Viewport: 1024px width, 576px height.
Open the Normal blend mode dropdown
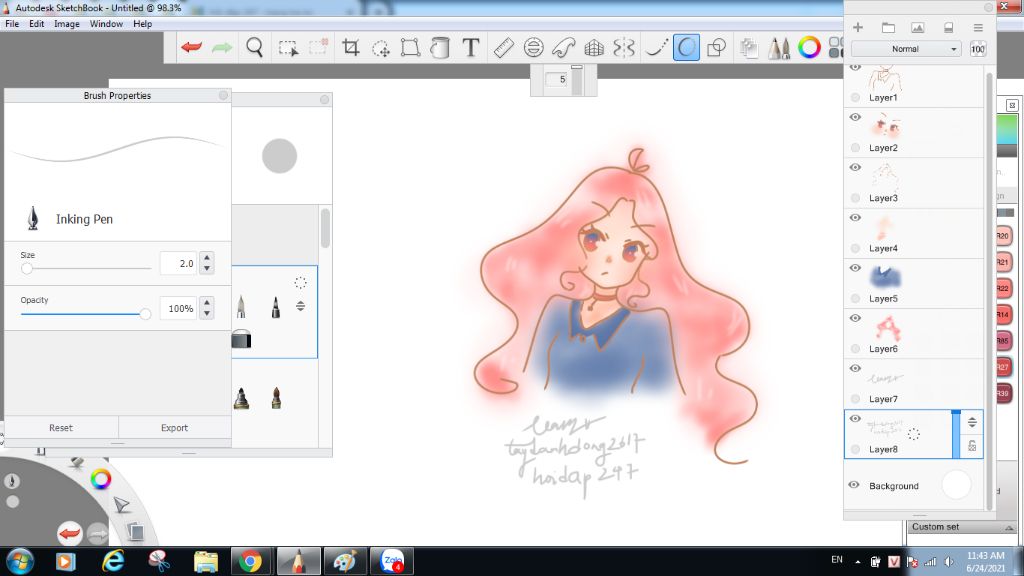(x=906, y=49)
